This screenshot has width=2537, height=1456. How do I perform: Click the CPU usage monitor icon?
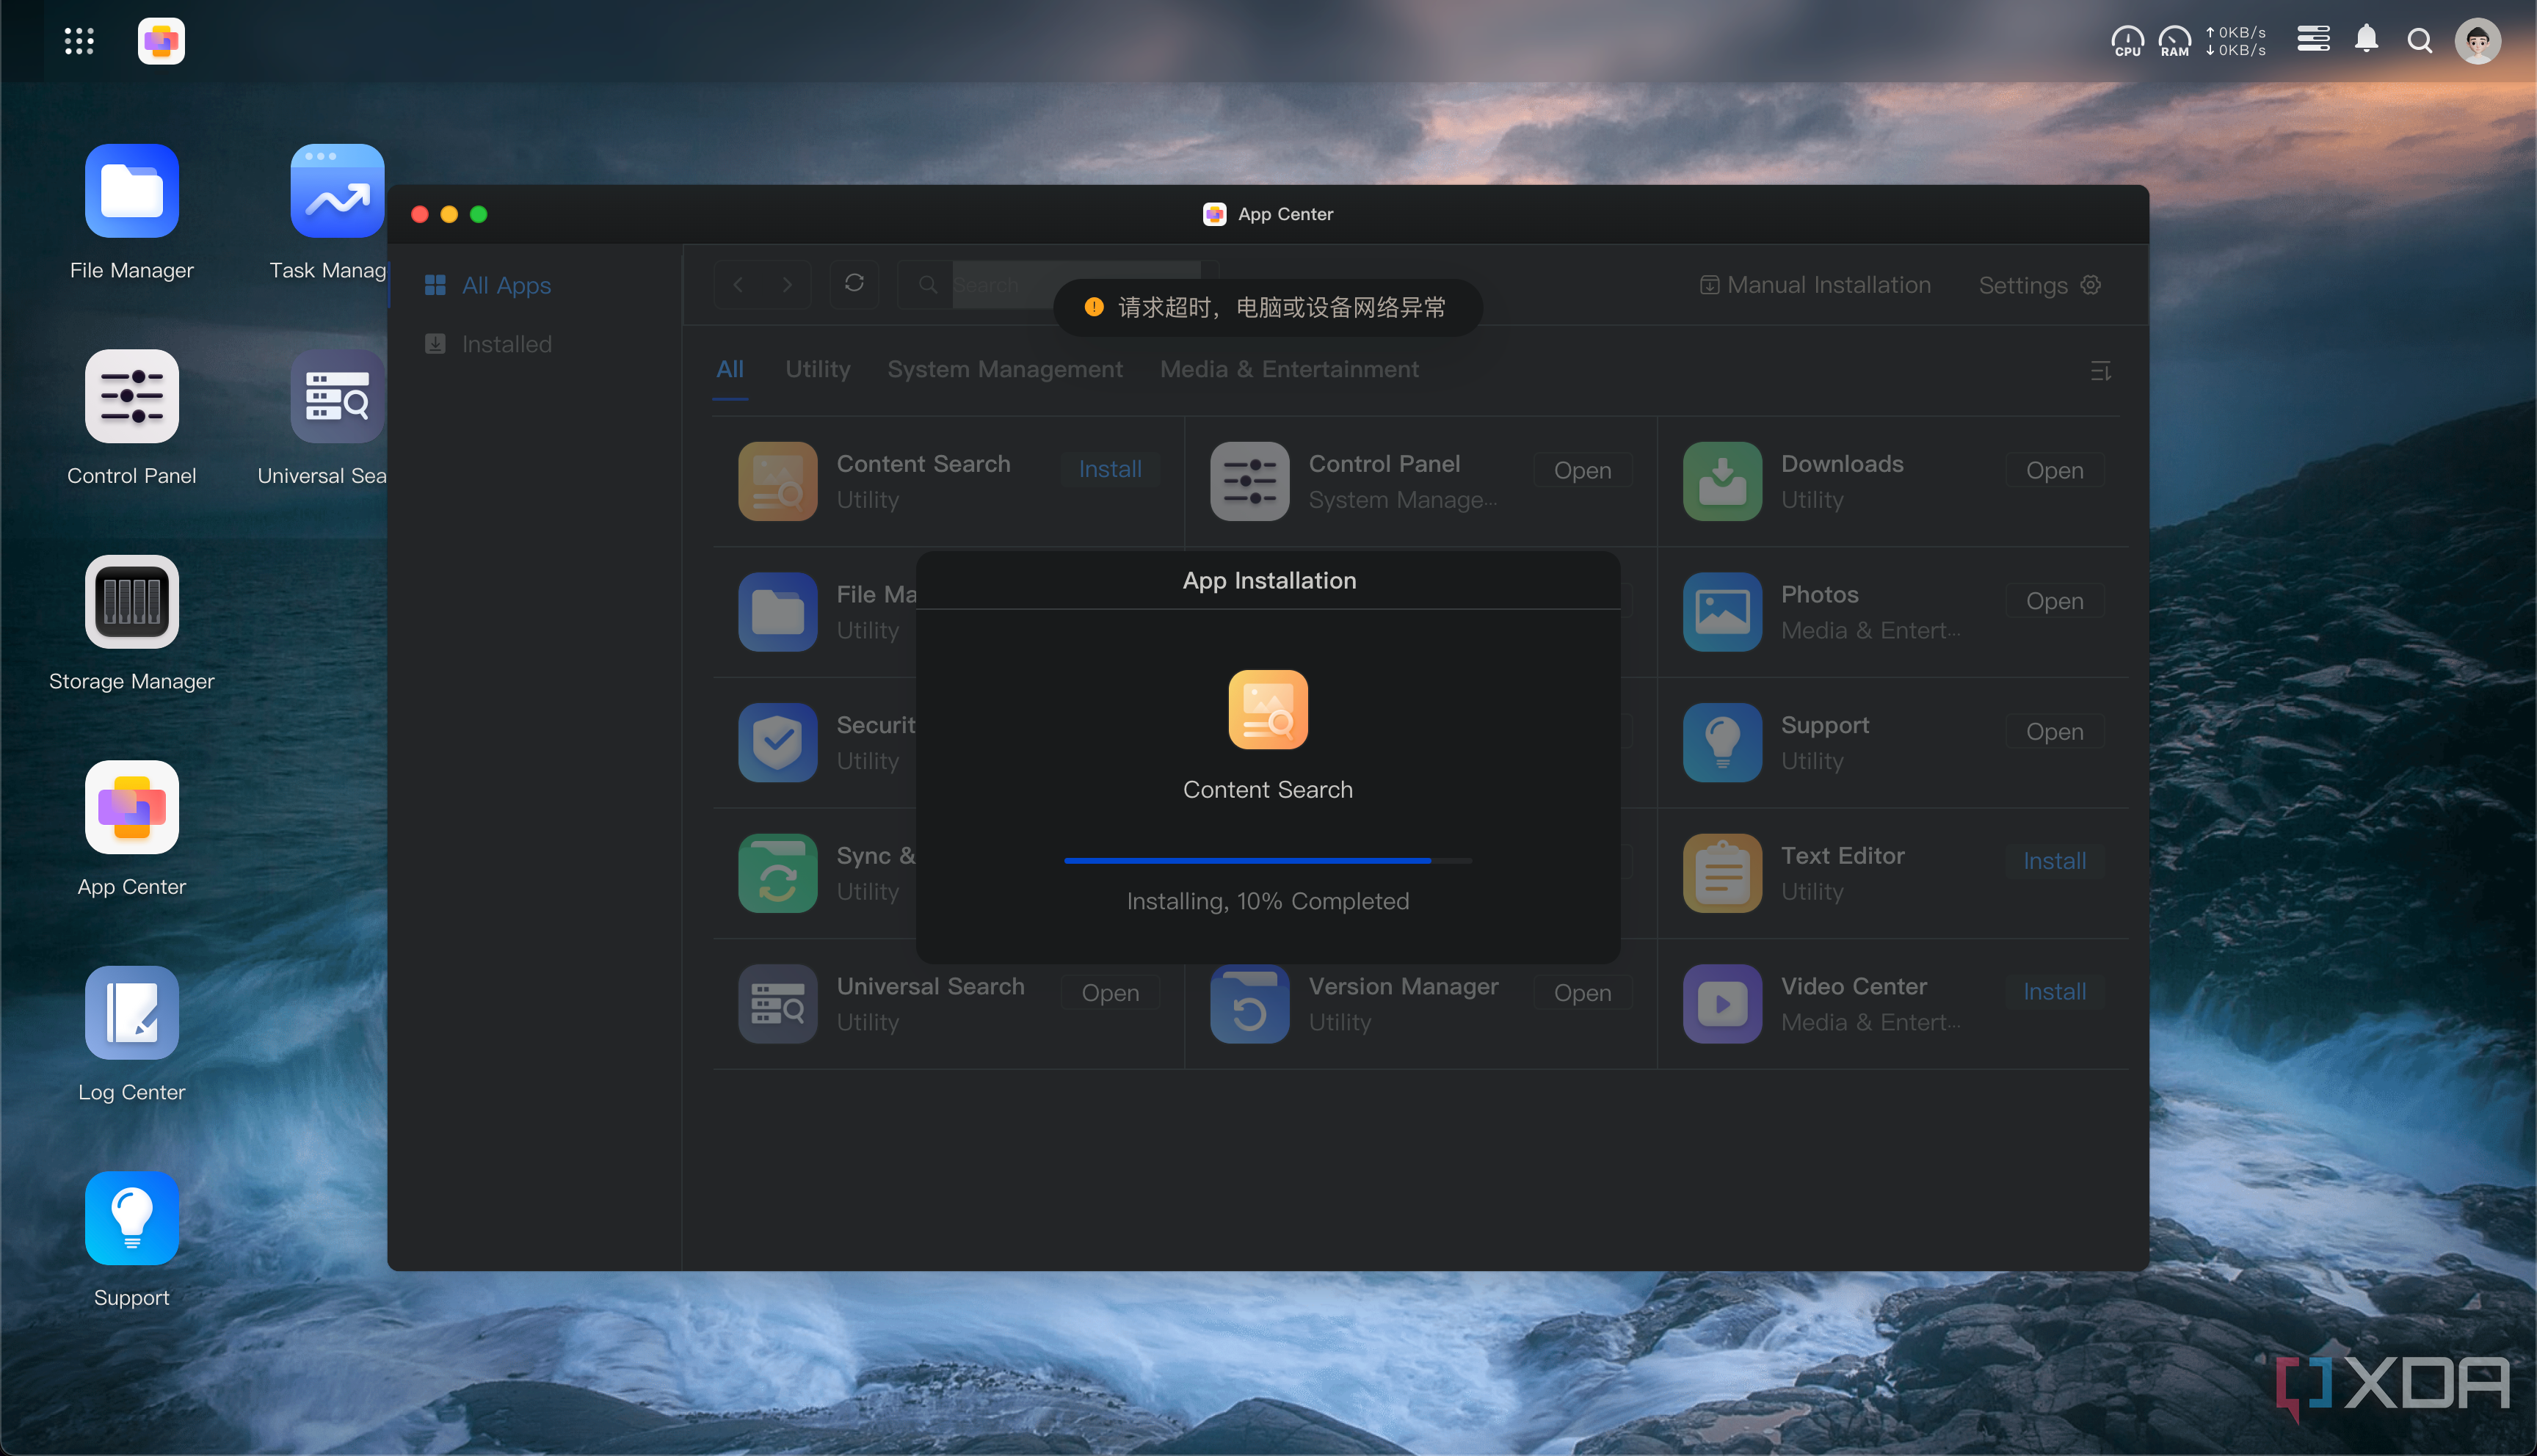pyautogui.click(x=2127, y=41)
